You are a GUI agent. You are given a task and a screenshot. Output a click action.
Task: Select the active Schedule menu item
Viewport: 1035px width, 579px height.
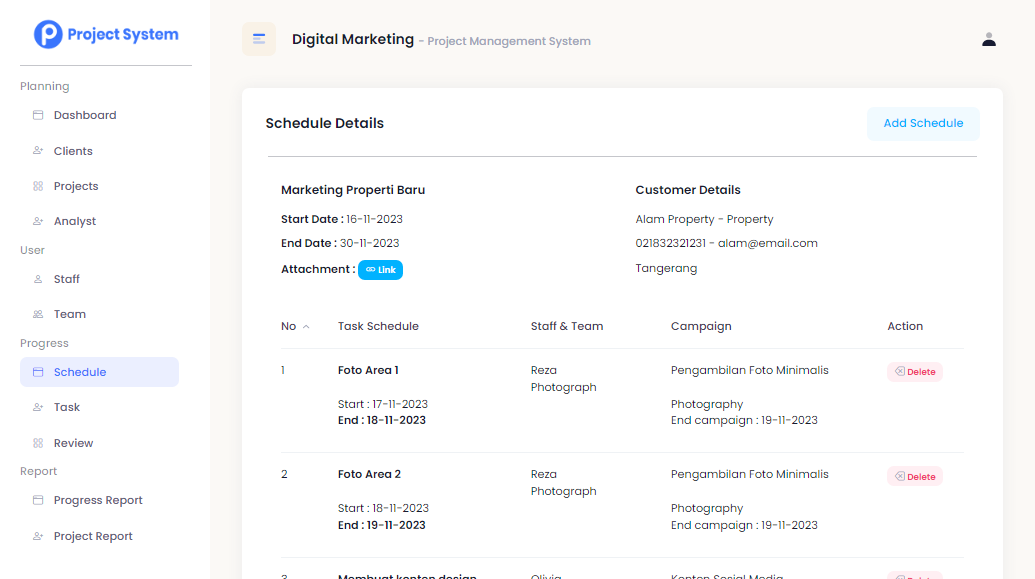(99, 372)
